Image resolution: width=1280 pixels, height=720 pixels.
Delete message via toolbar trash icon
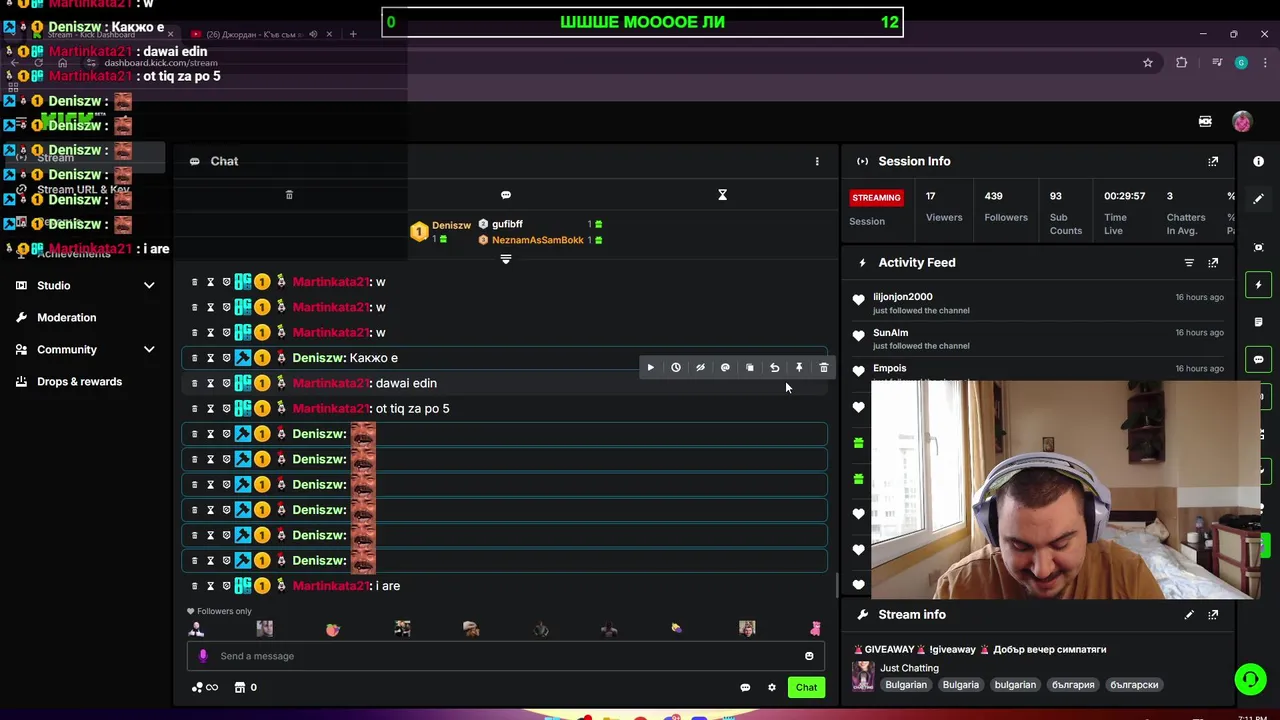[824, 368]
